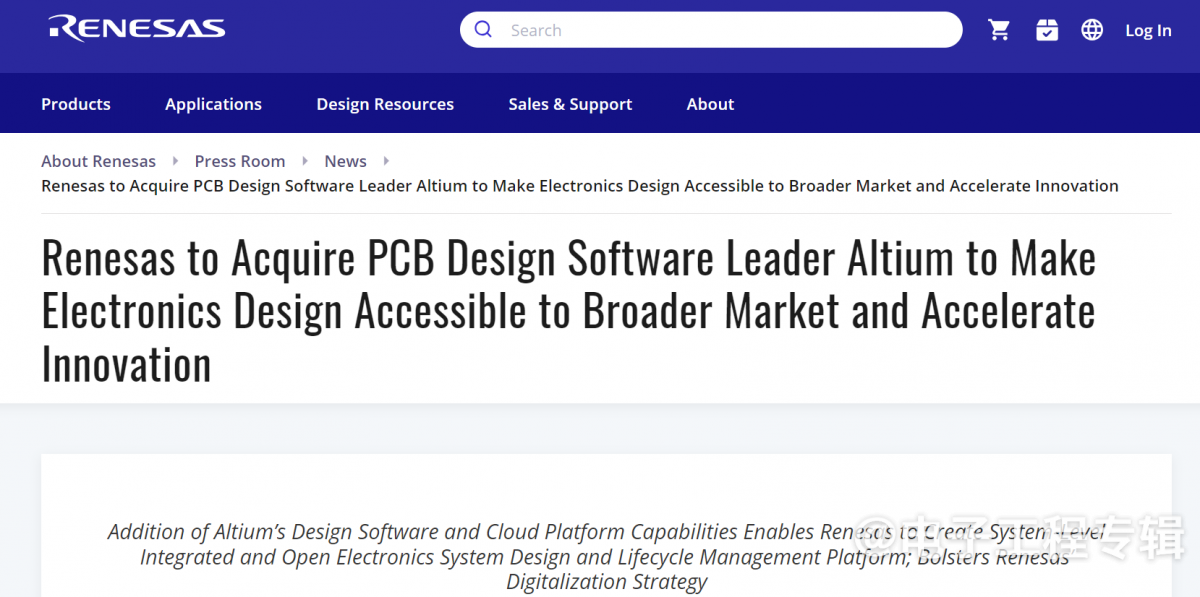Go to Press Room breadcrumb
This screenshot has width=1200, height=597.
(x=240, y=161)
